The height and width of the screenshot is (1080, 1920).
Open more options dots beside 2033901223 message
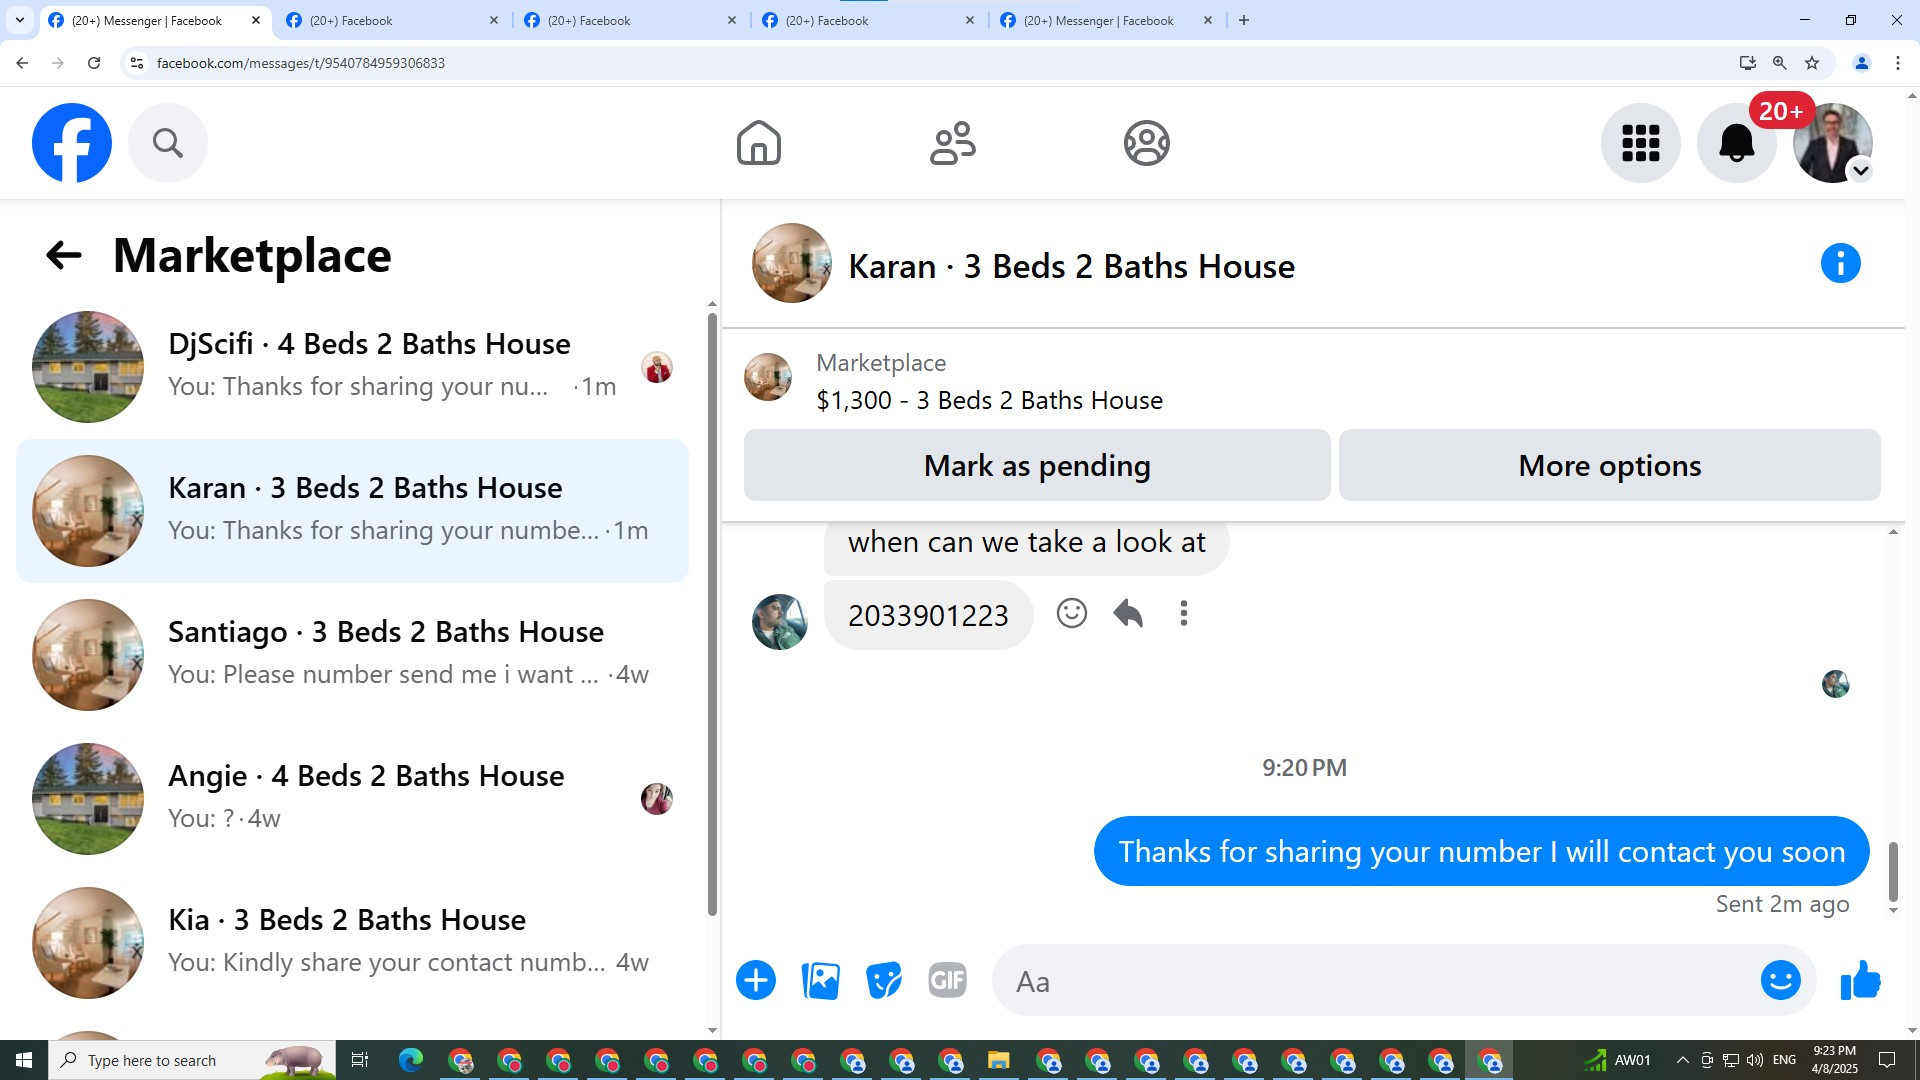pyautogui.click(x=1183, y=613)
